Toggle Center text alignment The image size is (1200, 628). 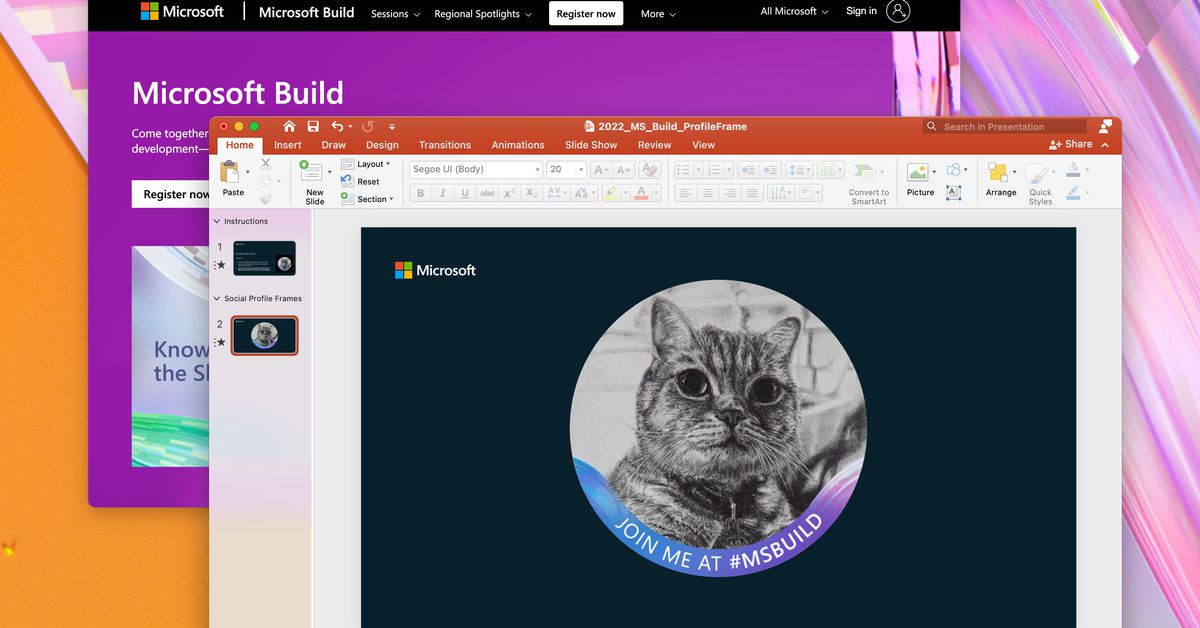coord(707,193)
